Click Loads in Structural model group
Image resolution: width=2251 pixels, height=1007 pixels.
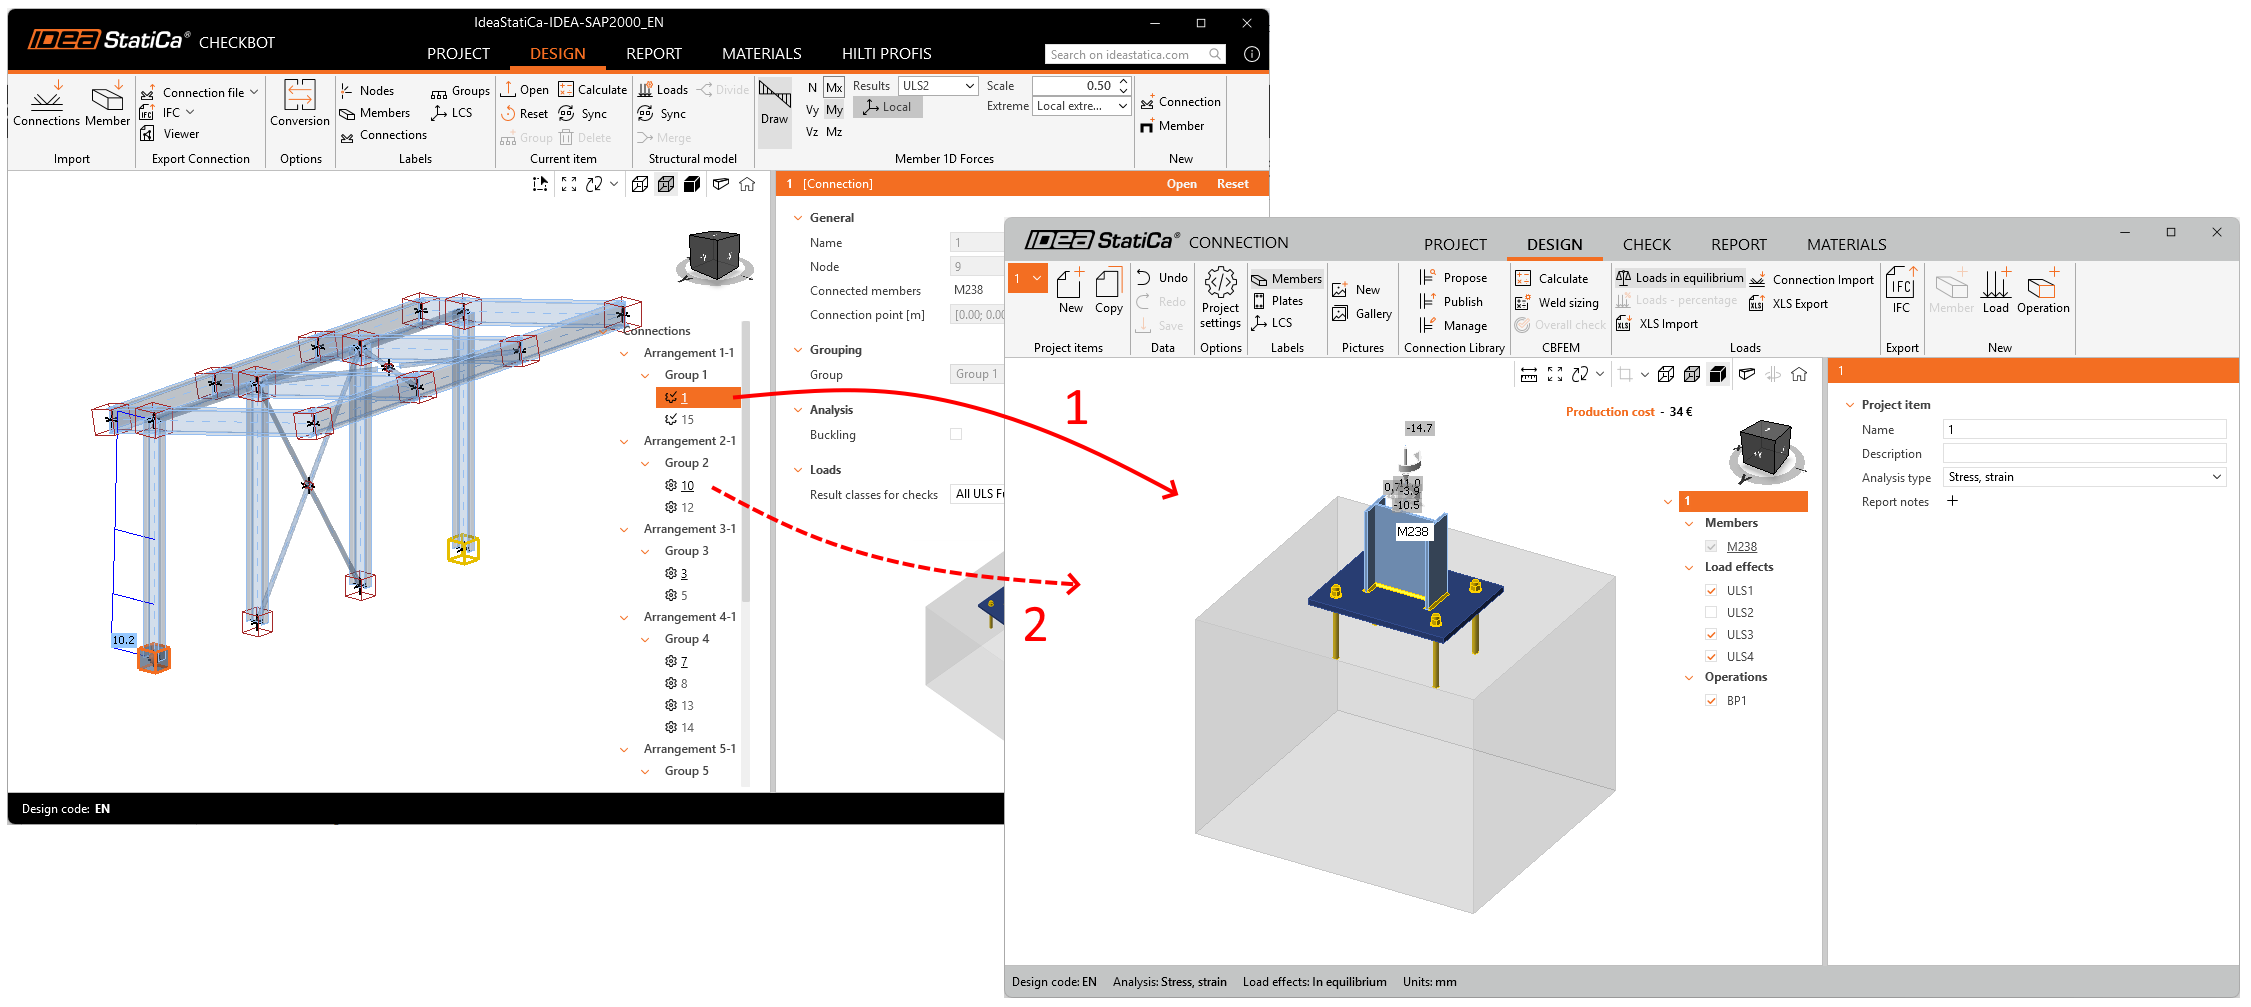click(x=663, y=90)
